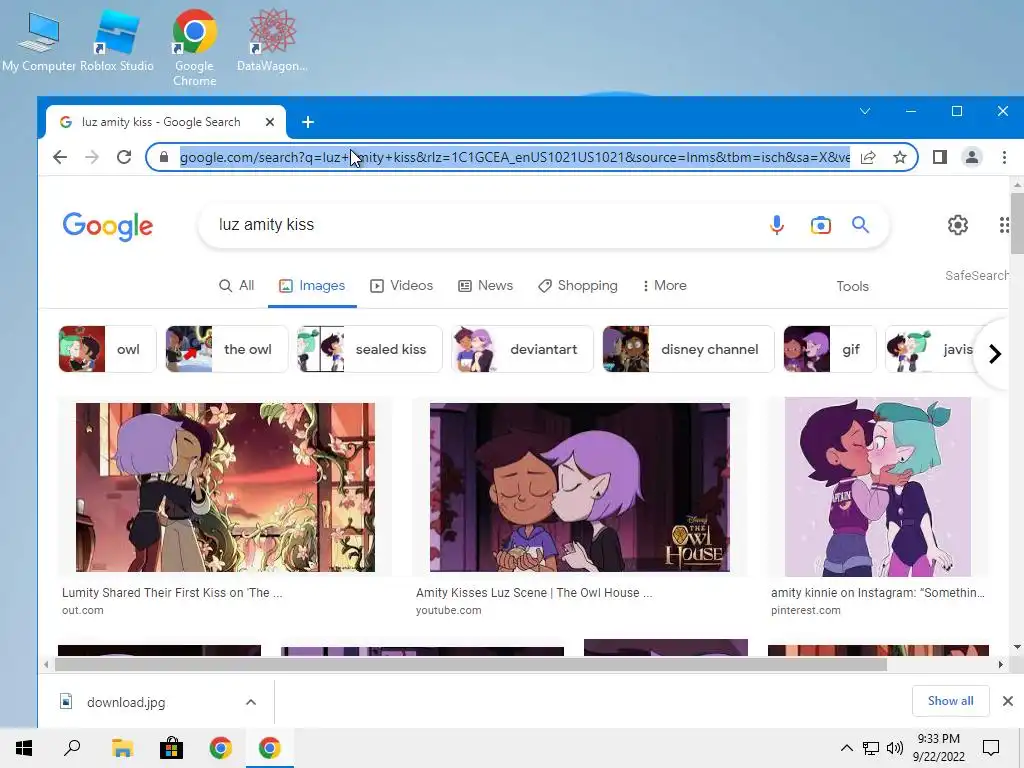Open 'Amity Kisses Luz Scene' link

tap(534, 593)
